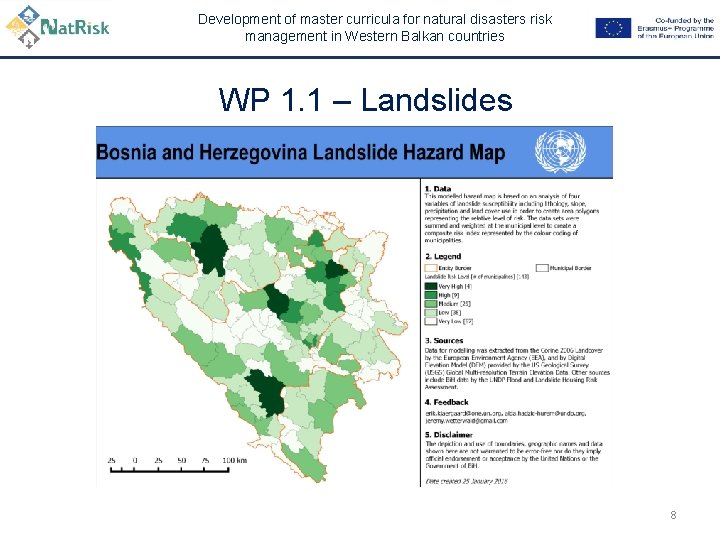Click the '100 km' scale label
The image size is (720, 540).
(x=235, y=460)
